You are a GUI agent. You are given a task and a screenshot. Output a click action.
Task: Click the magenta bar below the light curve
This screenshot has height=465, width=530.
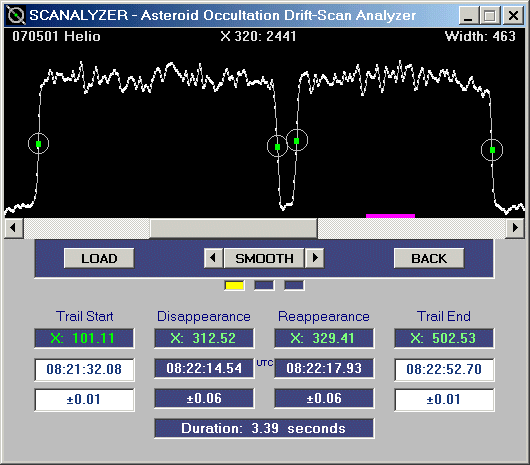click(390, 216)
